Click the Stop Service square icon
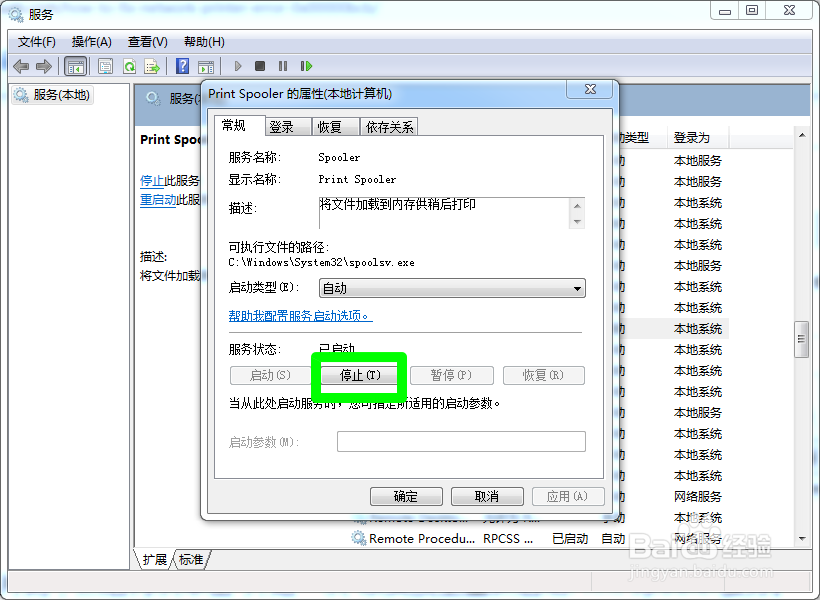Viewport: 820px width, 600px height. [259, 66]
